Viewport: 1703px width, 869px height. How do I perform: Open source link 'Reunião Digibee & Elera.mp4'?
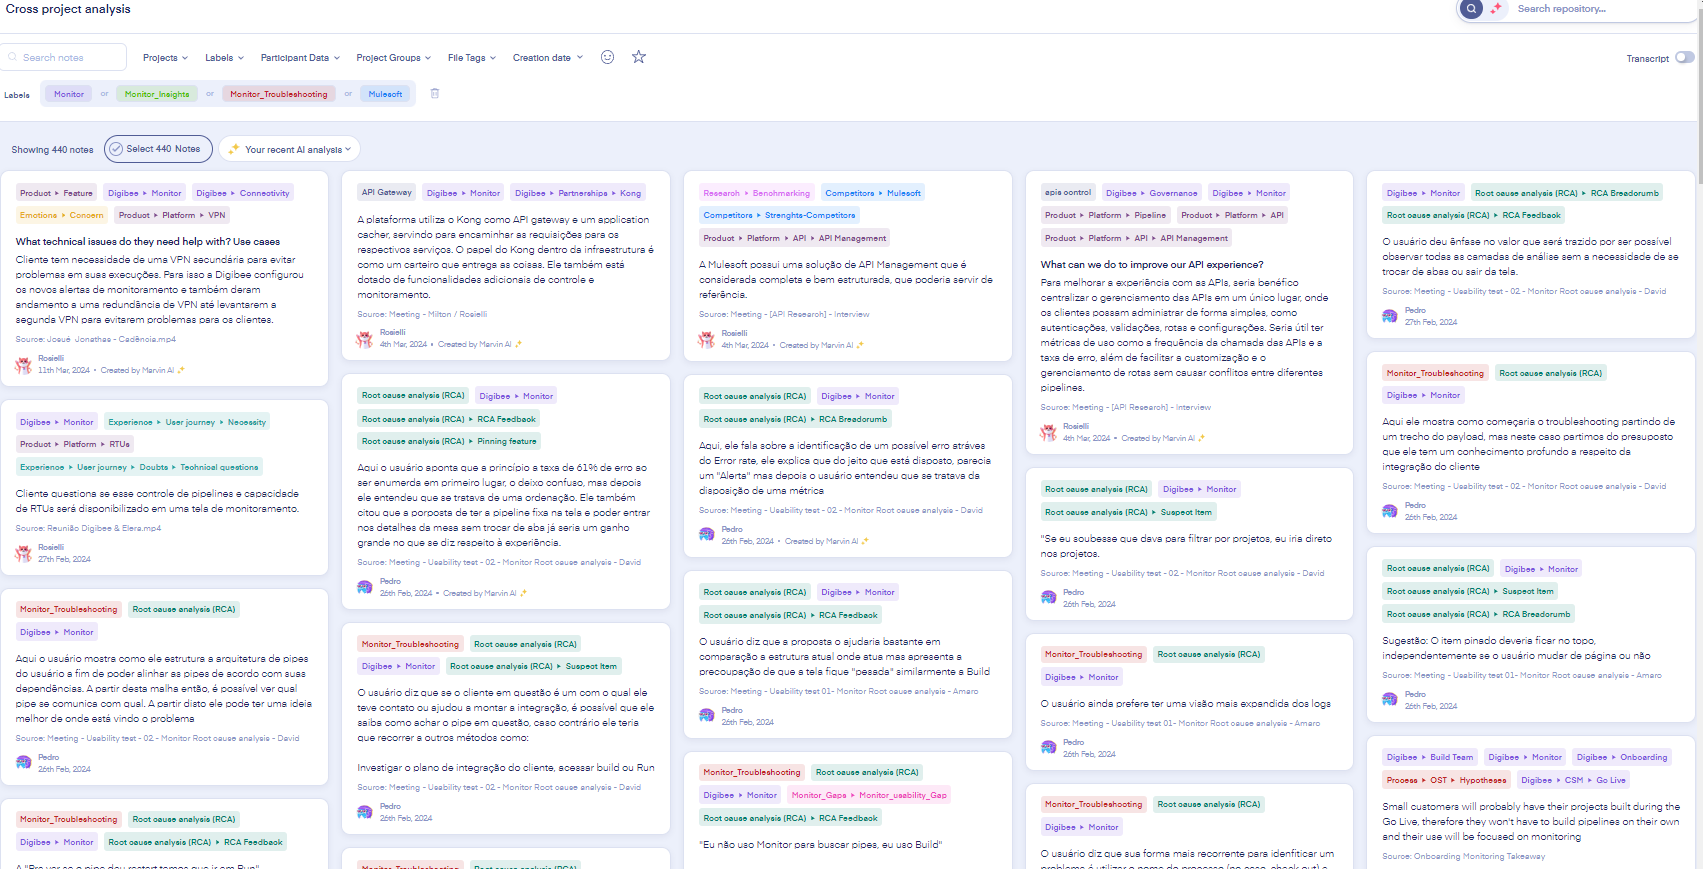pos(103,528)
